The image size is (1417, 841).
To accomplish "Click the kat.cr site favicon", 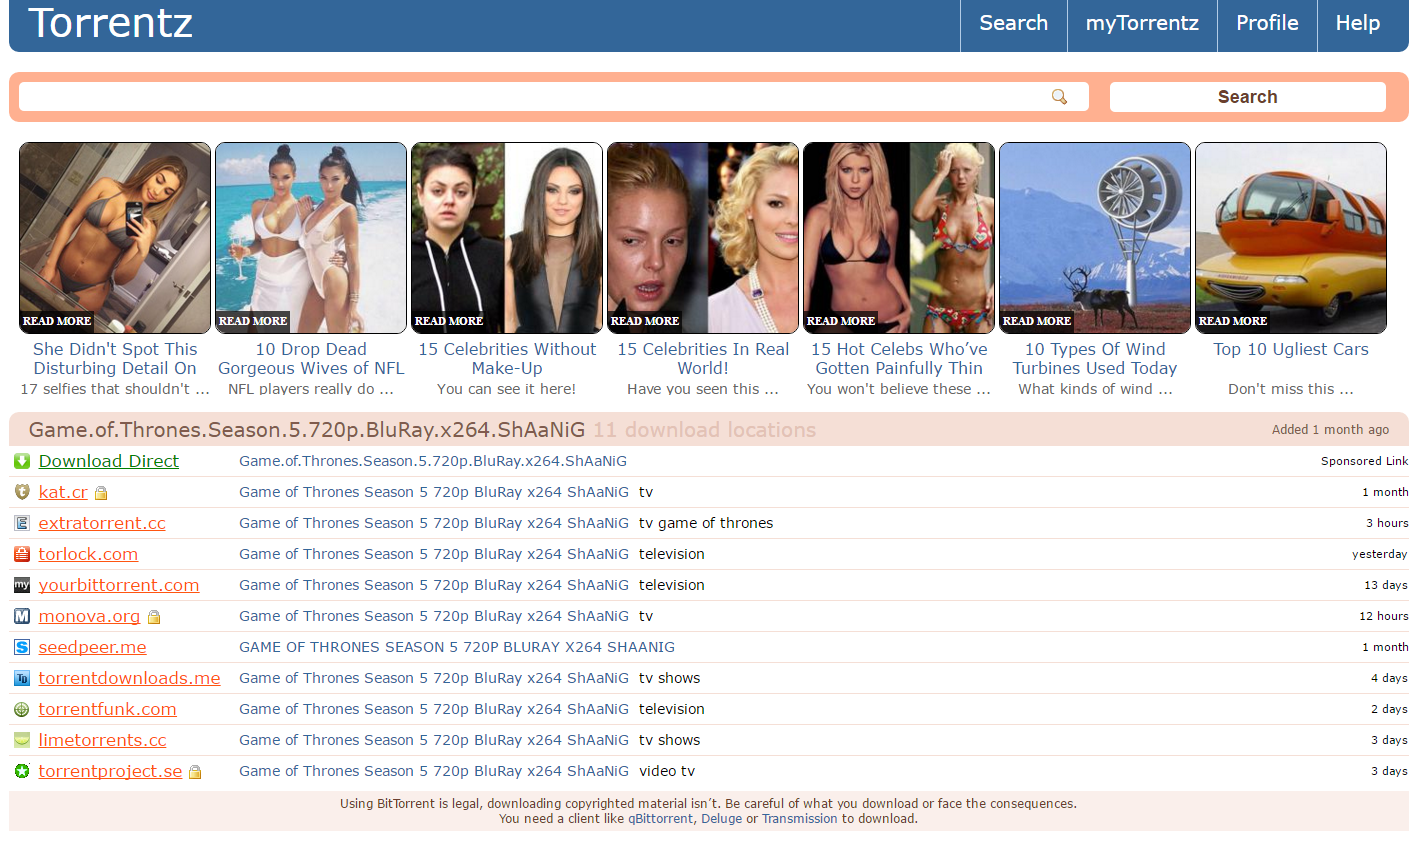I will 22,492.
